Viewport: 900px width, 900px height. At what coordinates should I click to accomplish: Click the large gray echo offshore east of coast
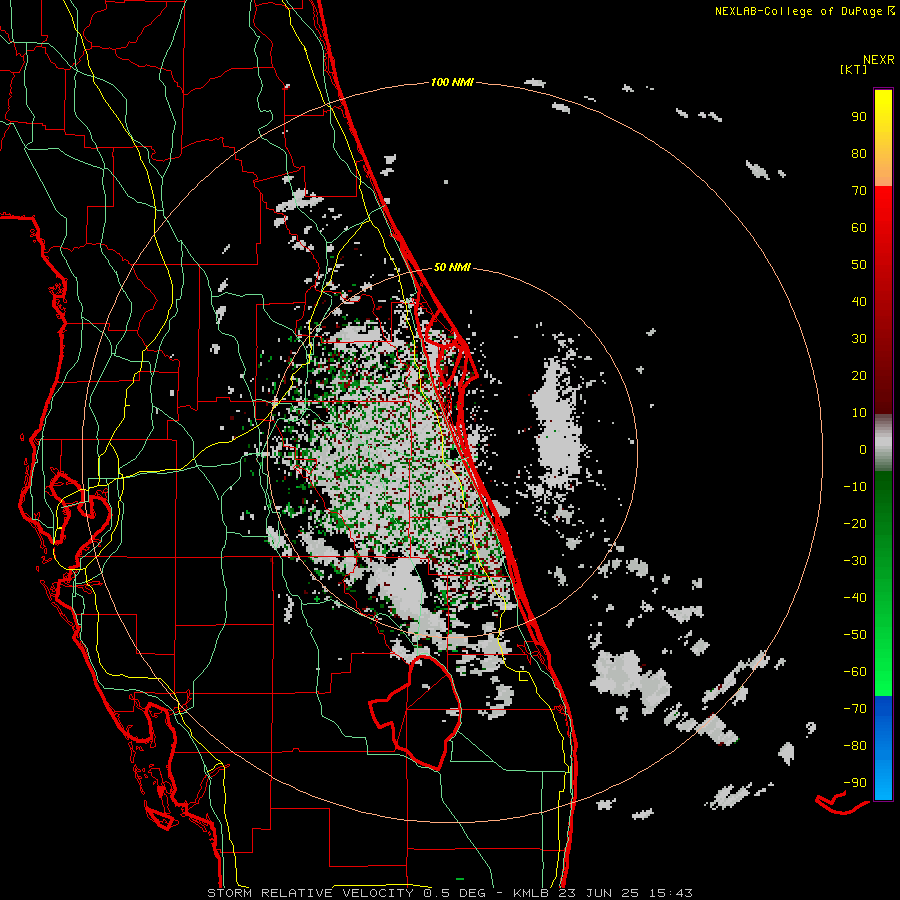tap(557, 425)
